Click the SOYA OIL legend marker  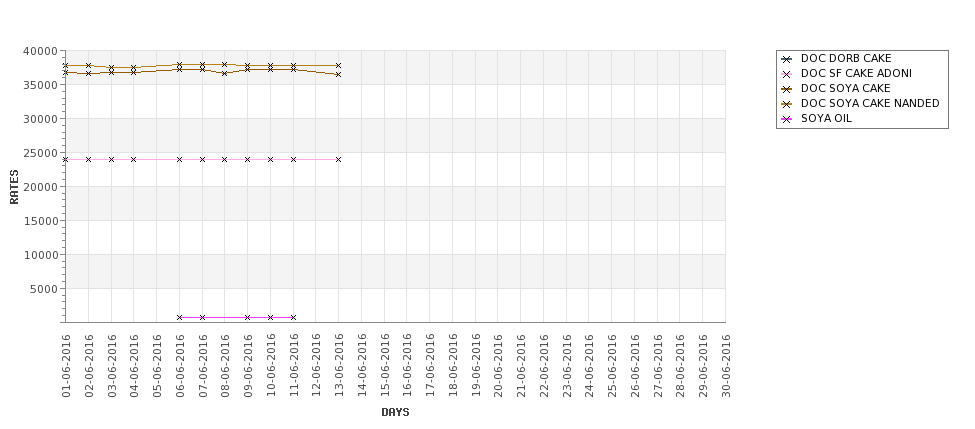[787, 119]
